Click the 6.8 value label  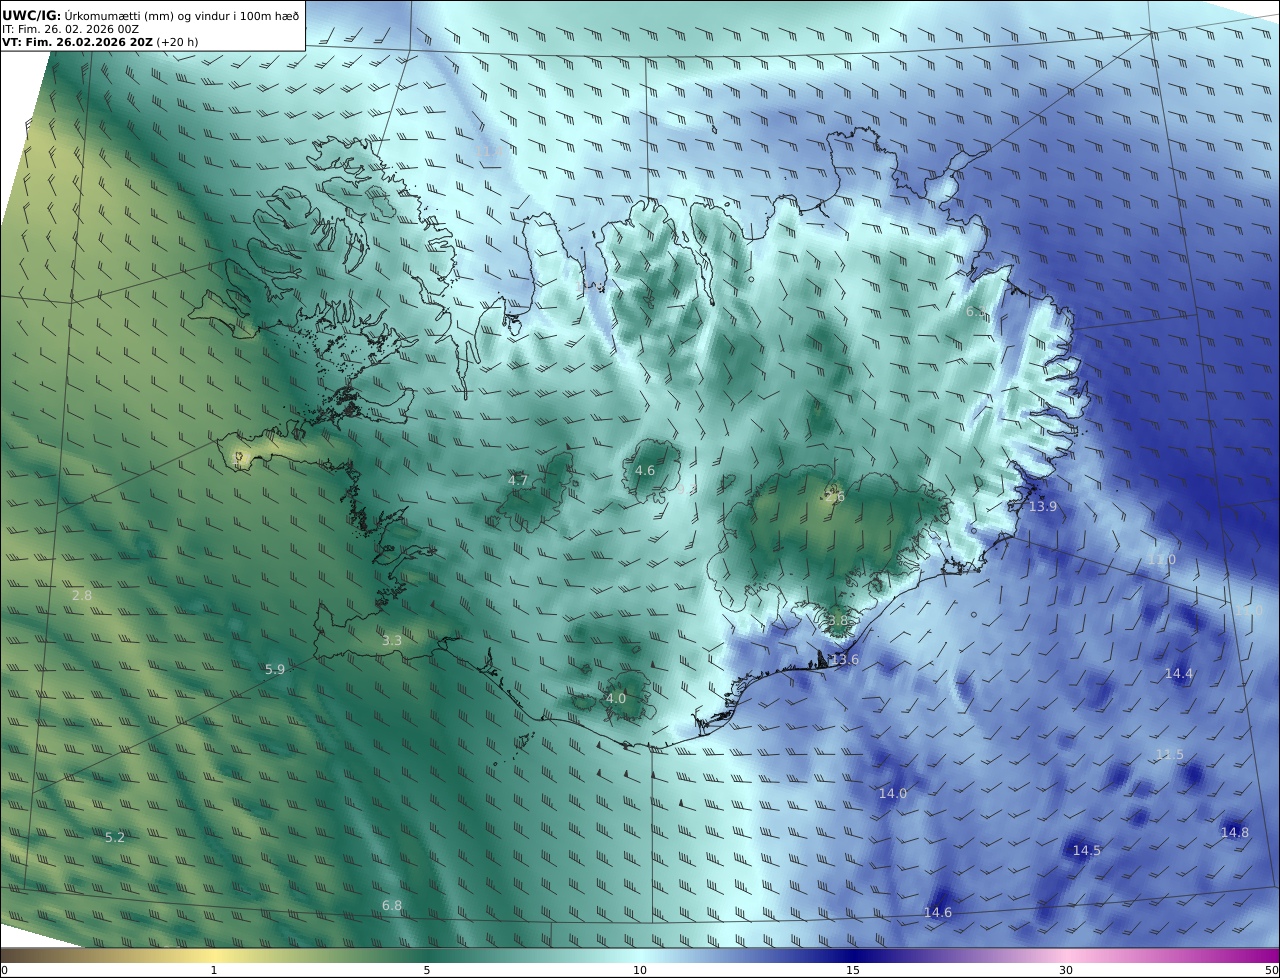[x=392, y=905]
